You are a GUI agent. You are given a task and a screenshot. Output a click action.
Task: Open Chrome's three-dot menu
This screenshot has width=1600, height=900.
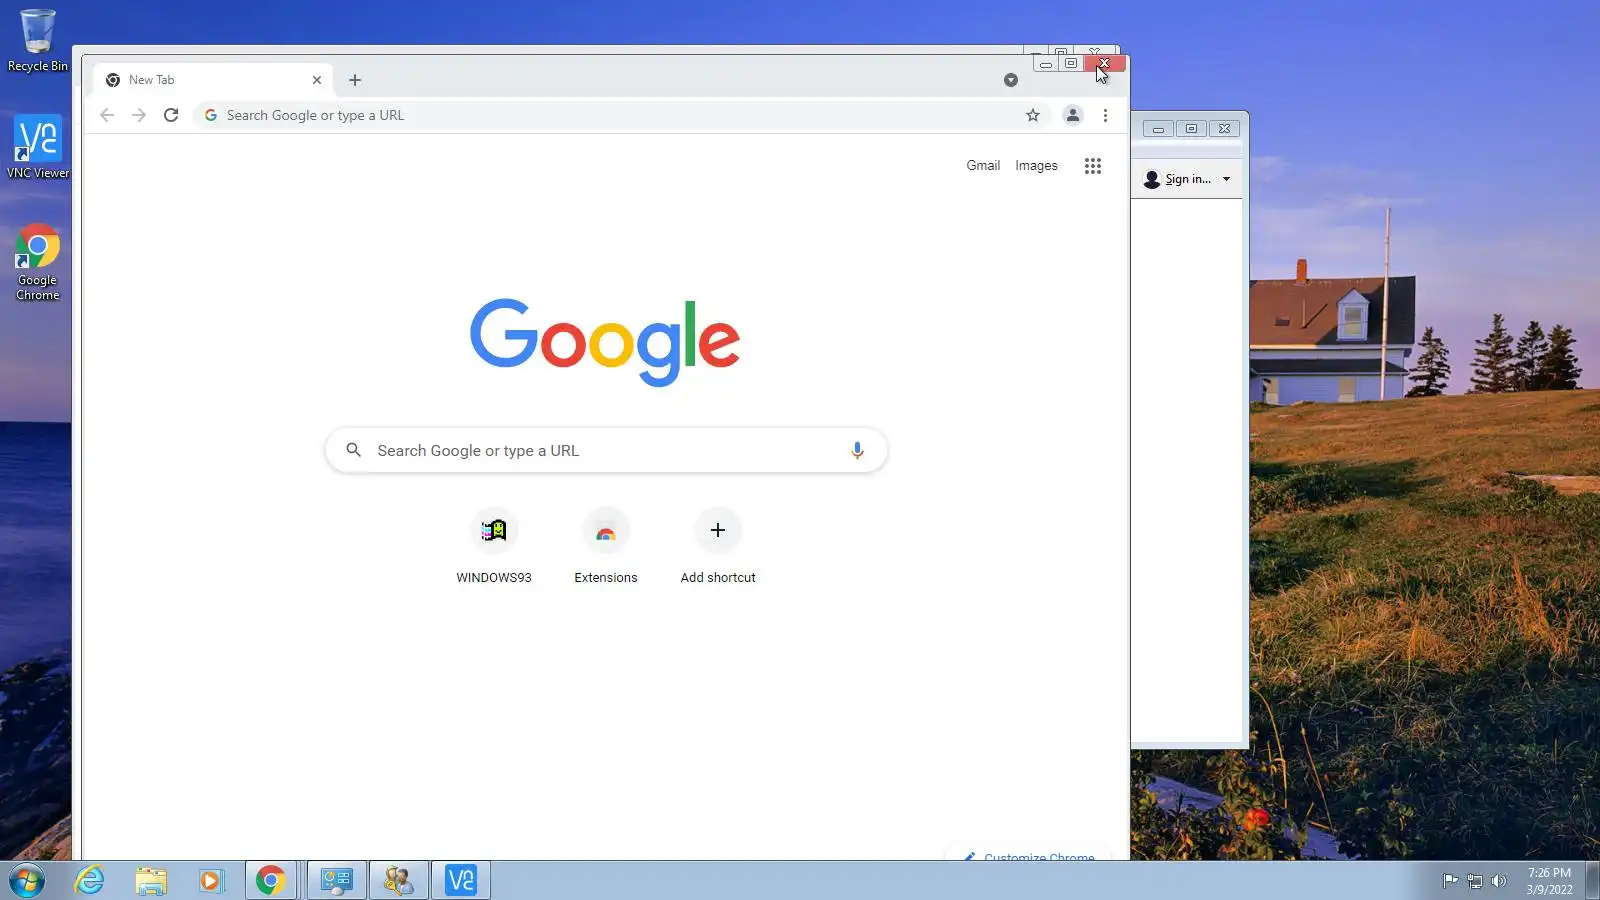coord(1105,115)
